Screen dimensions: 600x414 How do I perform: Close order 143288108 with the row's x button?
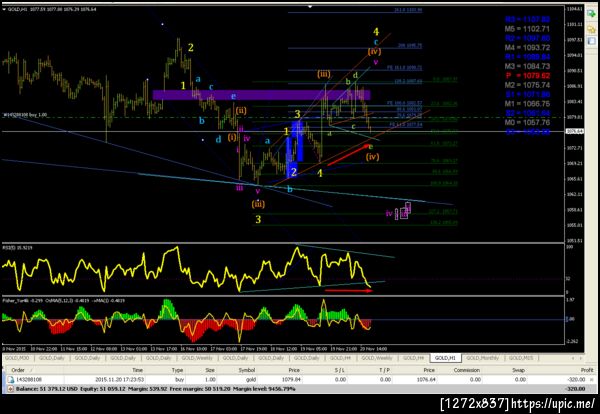click(593, 380)
